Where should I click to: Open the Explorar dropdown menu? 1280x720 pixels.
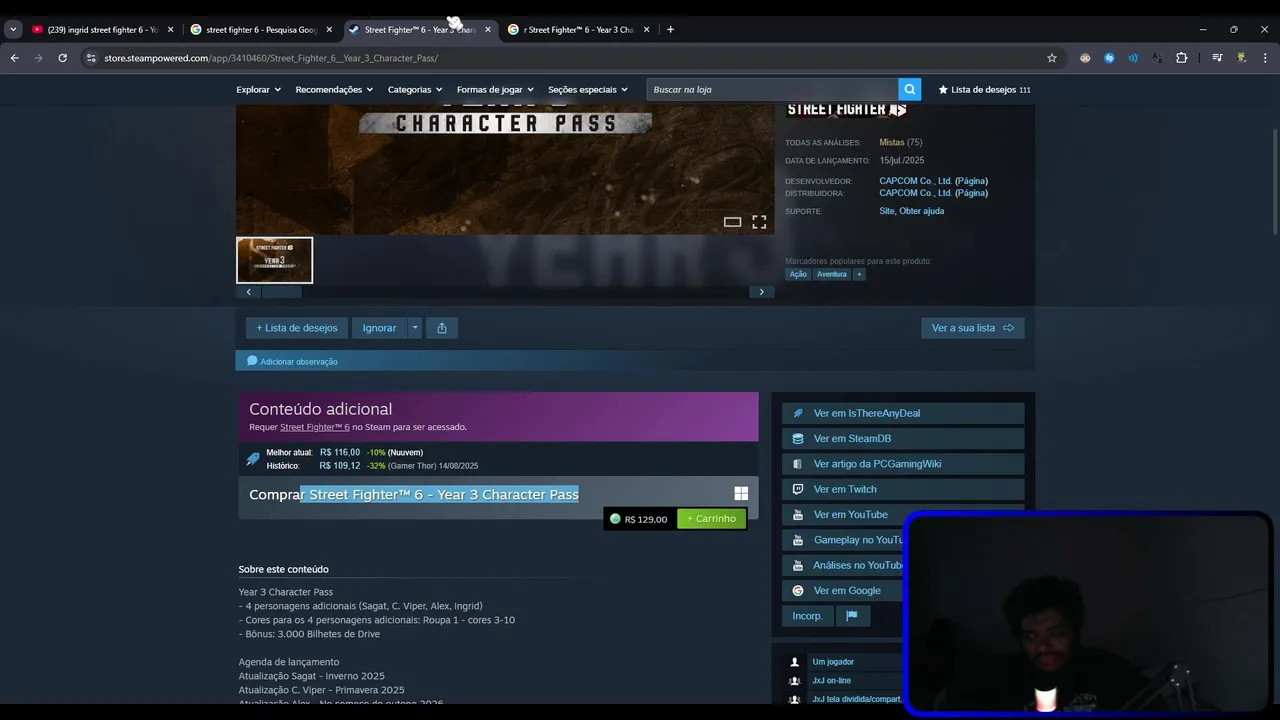(258, 89)
